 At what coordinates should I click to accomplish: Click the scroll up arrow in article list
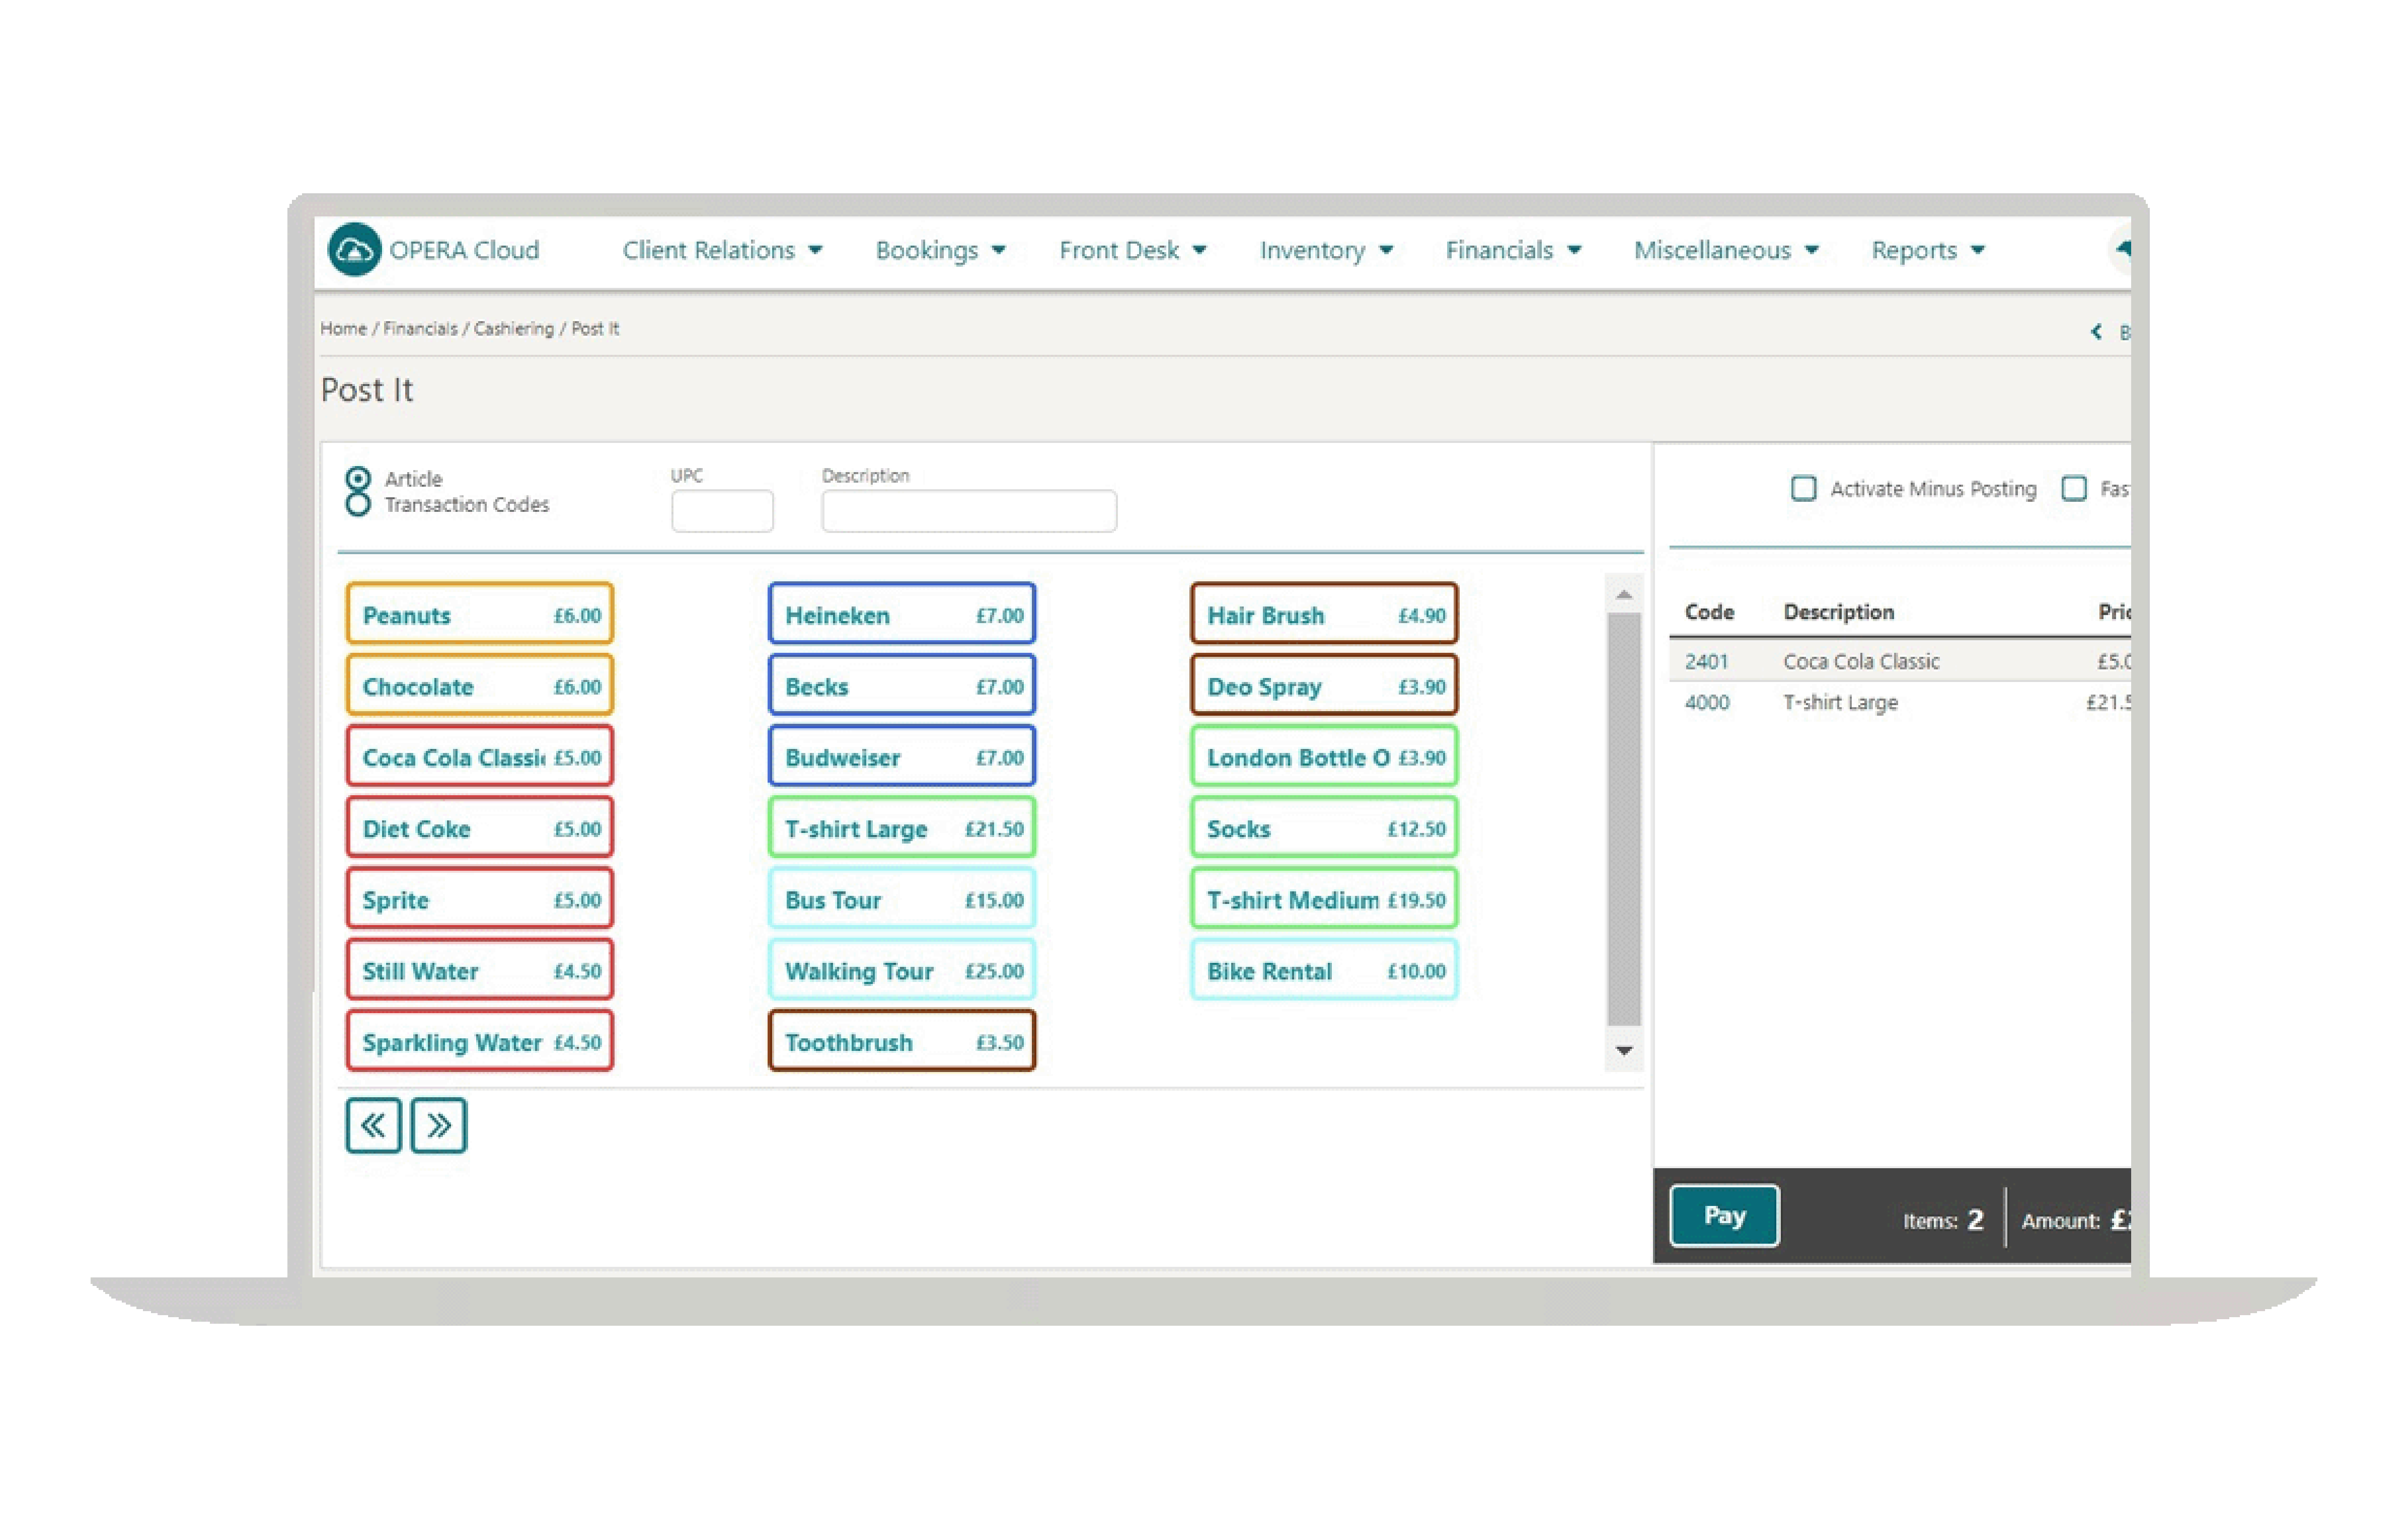(x=1624, y=595)
